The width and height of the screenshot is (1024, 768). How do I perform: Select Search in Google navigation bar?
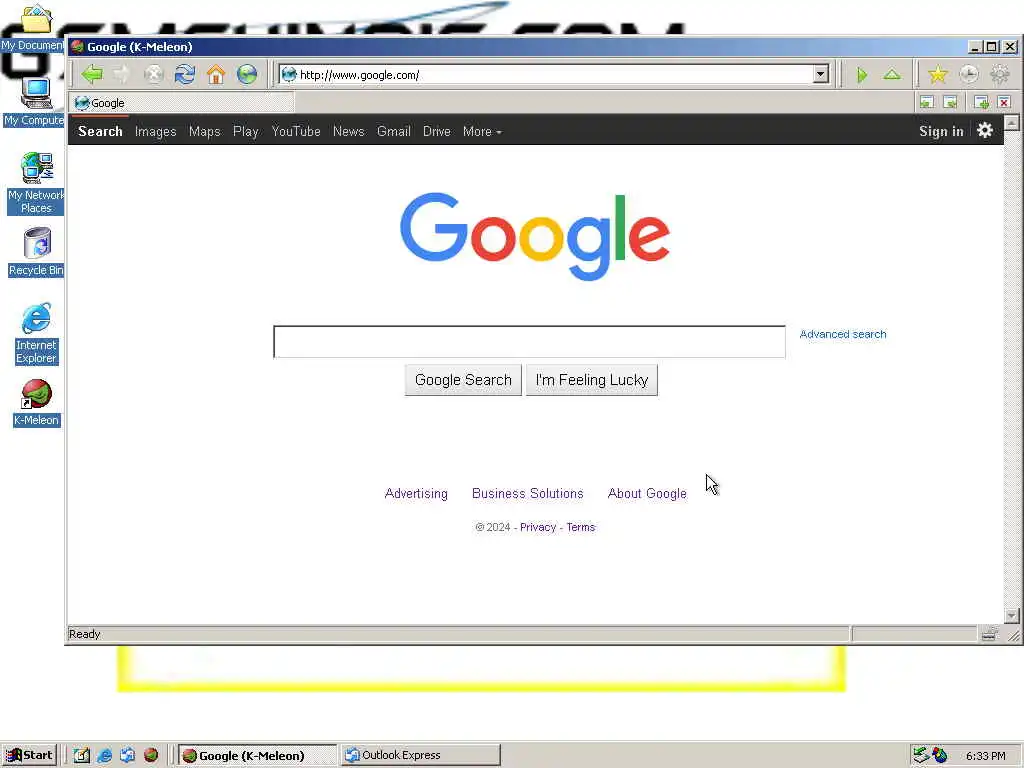pyautogui.click(x=101, y=131)
